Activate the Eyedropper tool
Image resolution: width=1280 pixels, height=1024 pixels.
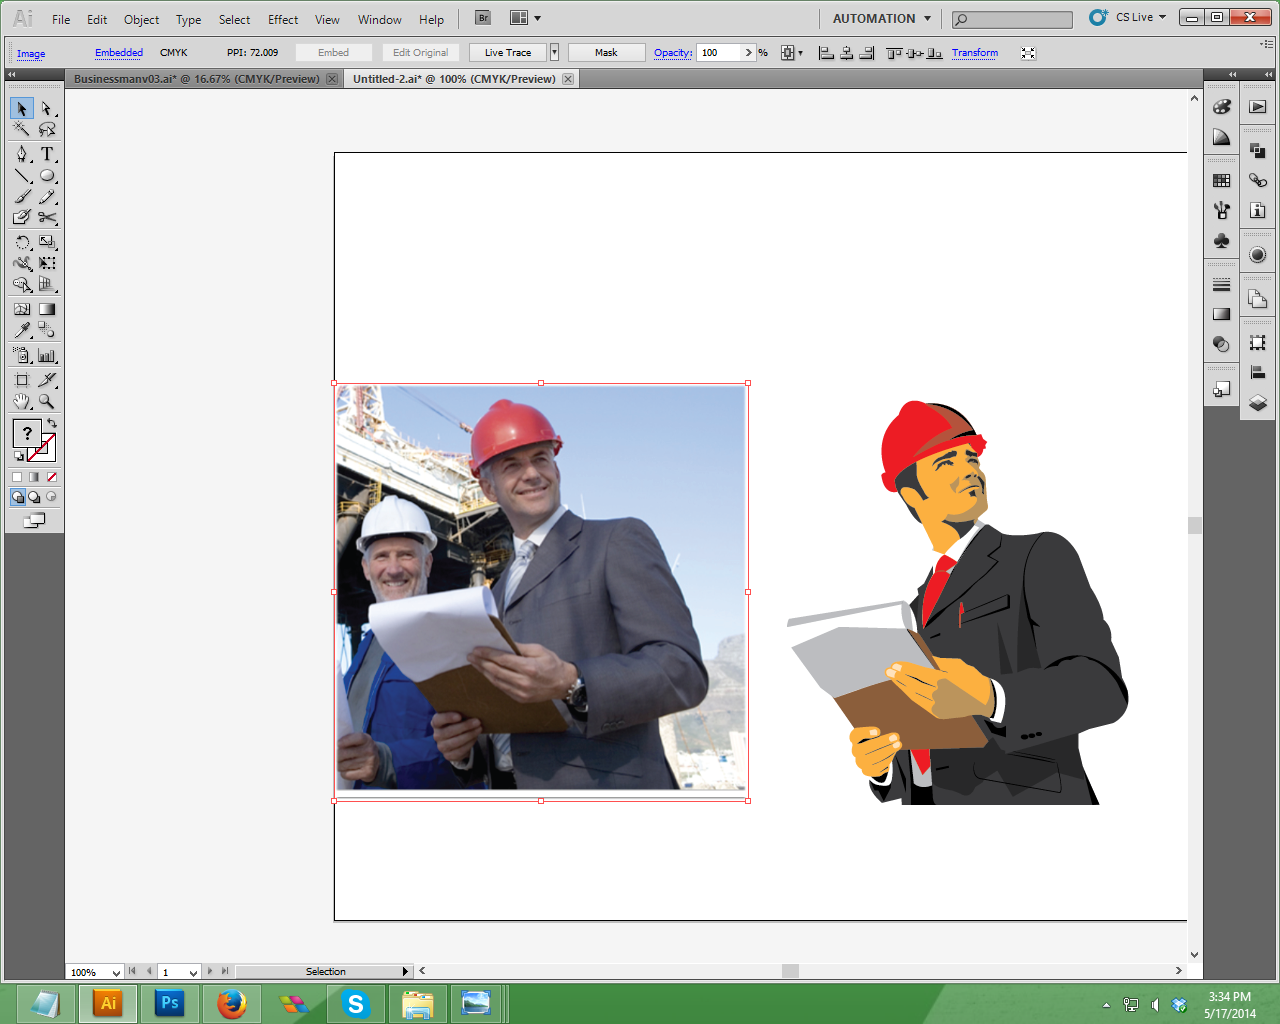click(x=22, y=330)
